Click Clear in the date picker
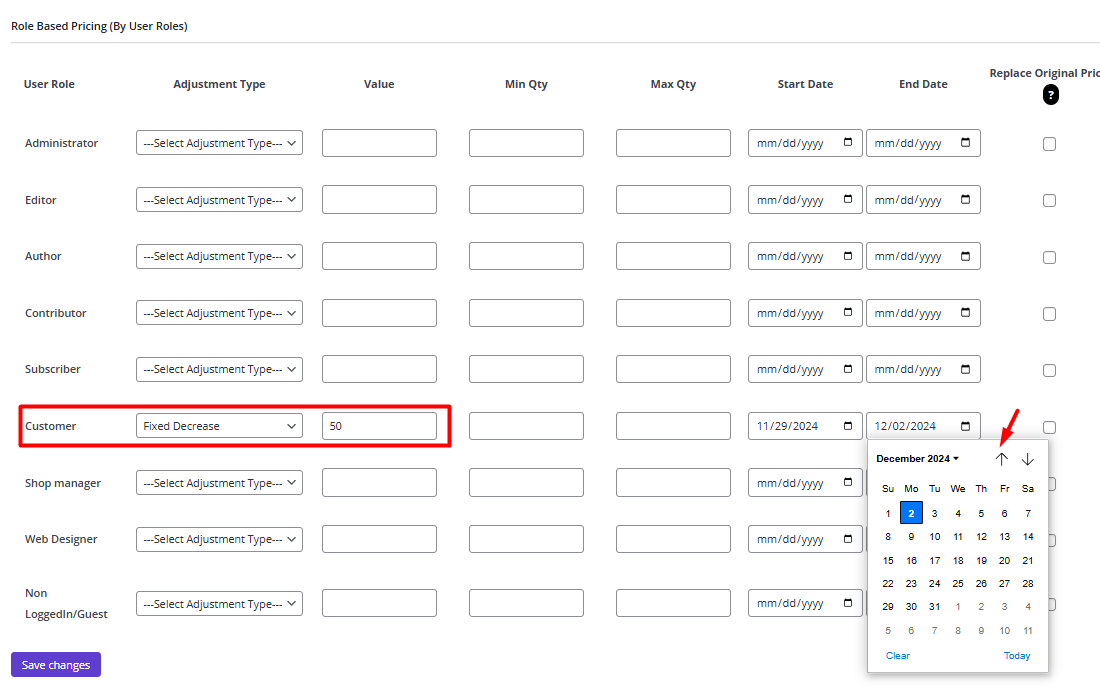Viewport: 1100px width, 698px height. [898, 656]
